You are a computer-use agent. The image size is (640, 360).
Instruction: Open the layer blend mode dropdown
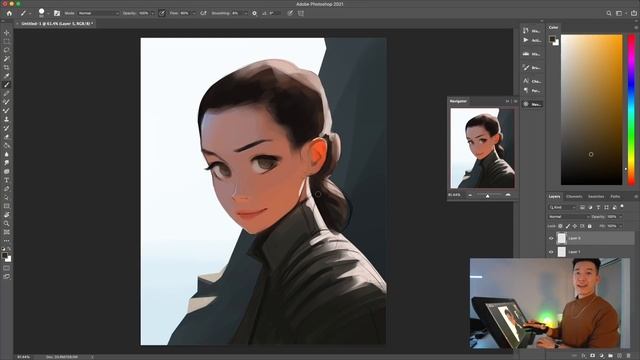[x=568, y=217]
